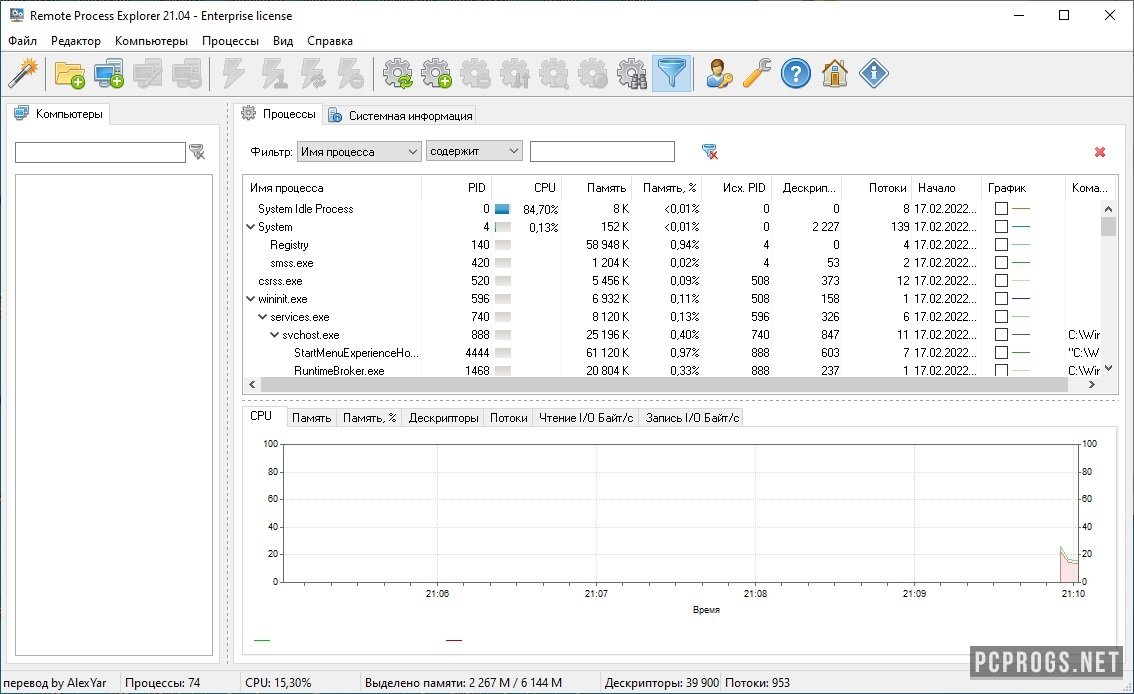Tick graph checkbox for csrss.exe row
This screenshot has width=1134, height=694.
pyautogui.click(x=1001, y=281)
